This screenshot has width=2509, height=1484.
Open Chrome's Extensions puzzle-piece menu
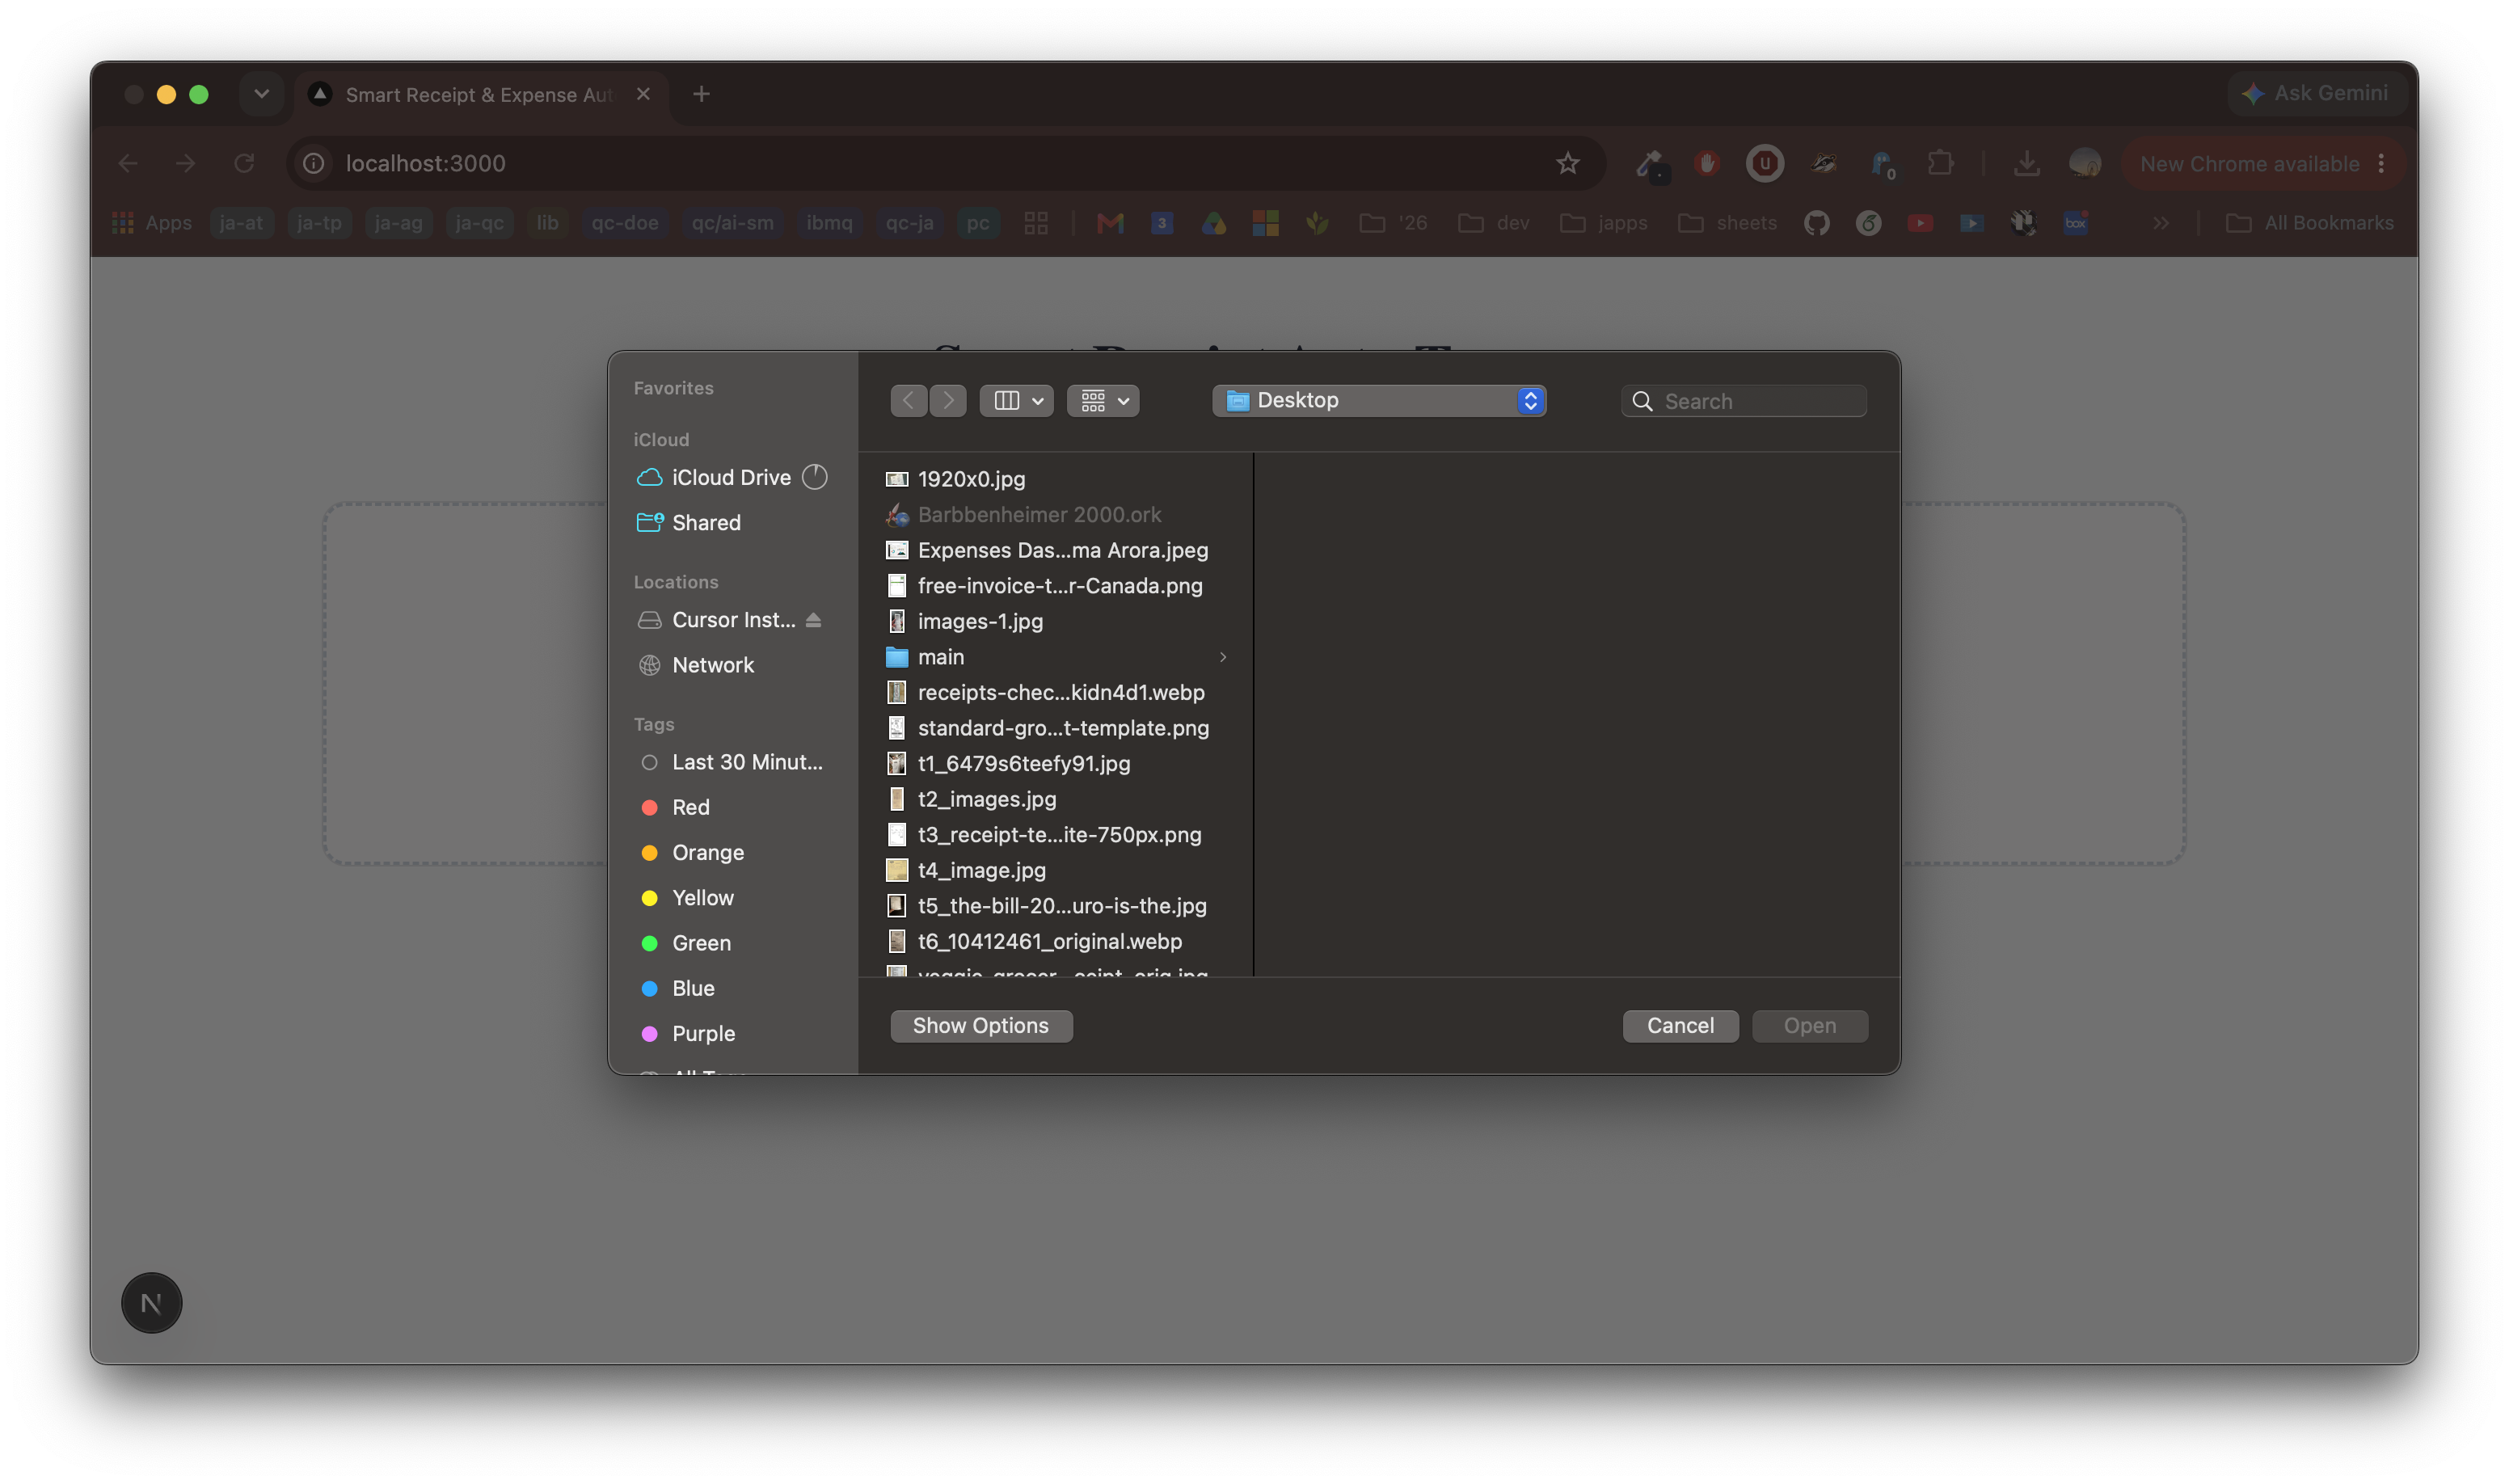click(x=1940, y=163)
